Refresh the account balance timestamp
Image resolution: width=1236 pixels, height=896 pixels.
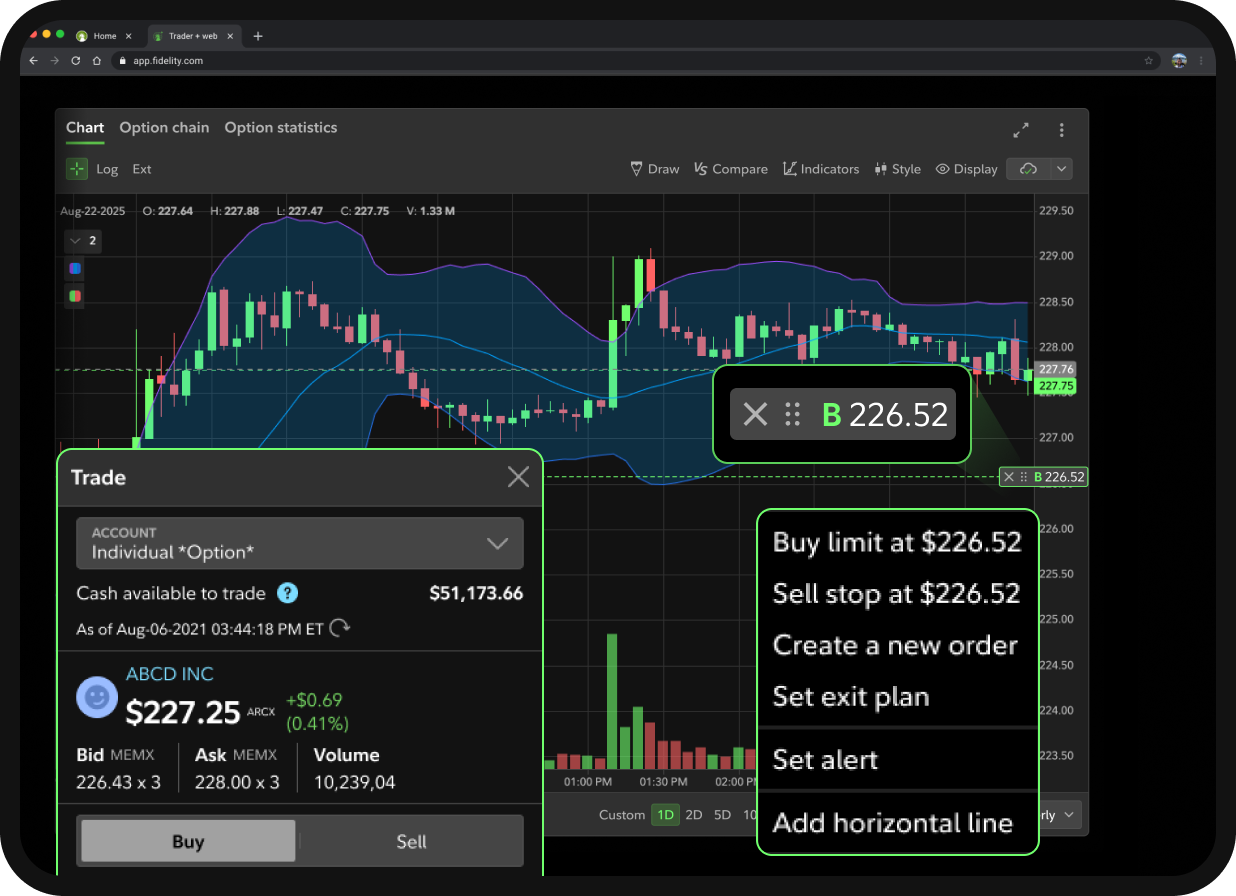click(341, 628)
